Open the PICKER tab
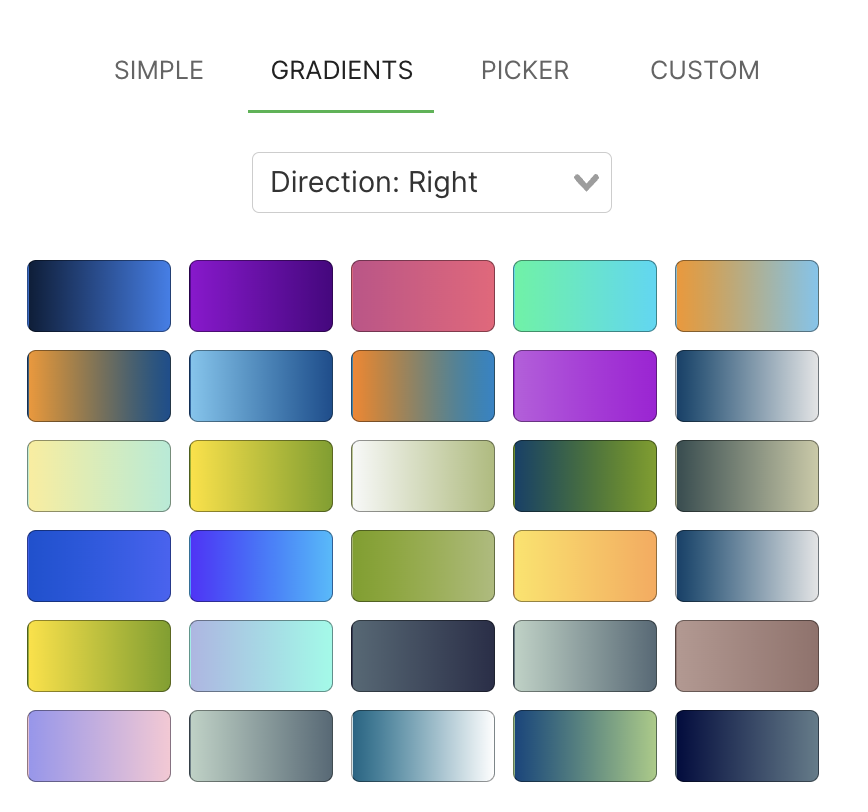 525,71
